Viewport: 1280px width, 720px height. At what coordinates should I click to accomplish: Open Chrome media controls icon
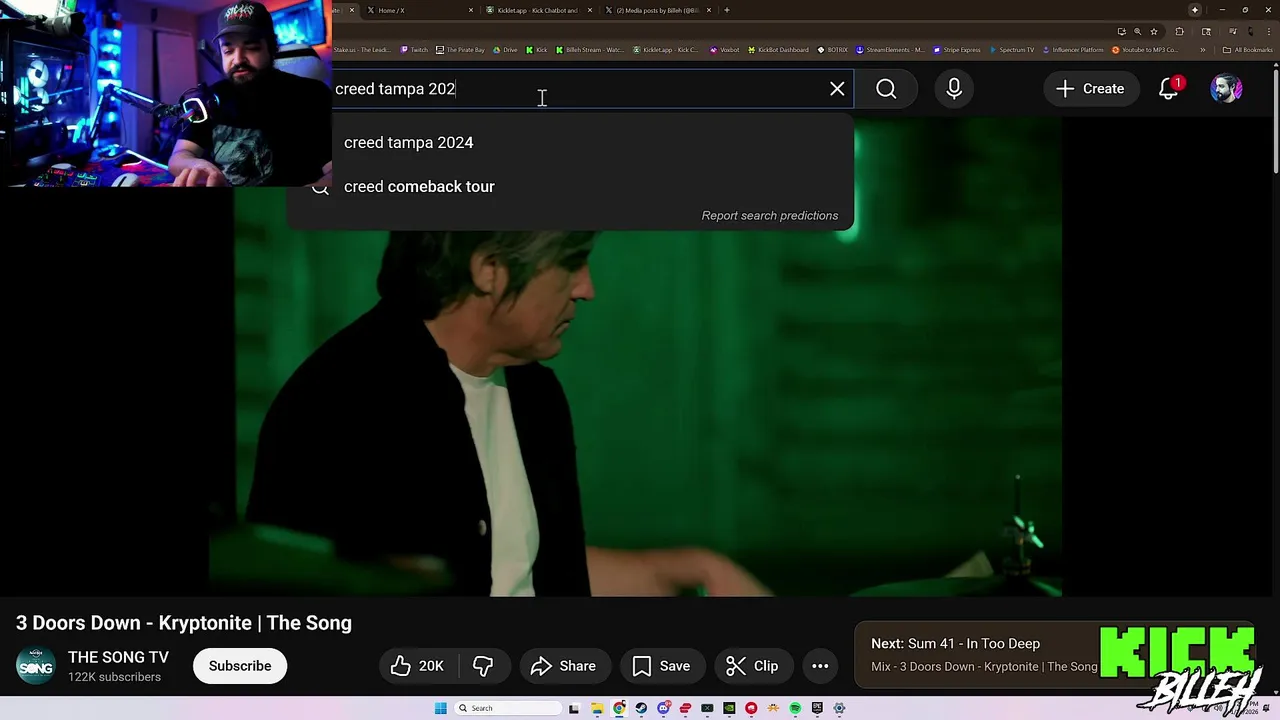1233,31
